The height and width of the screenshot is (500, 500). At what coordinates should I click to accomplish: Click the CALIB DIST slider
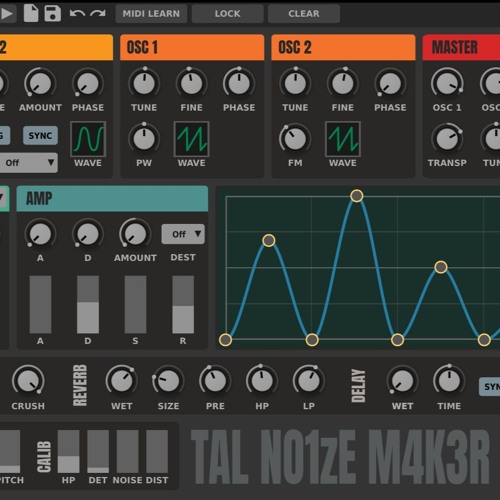(157, 451)
